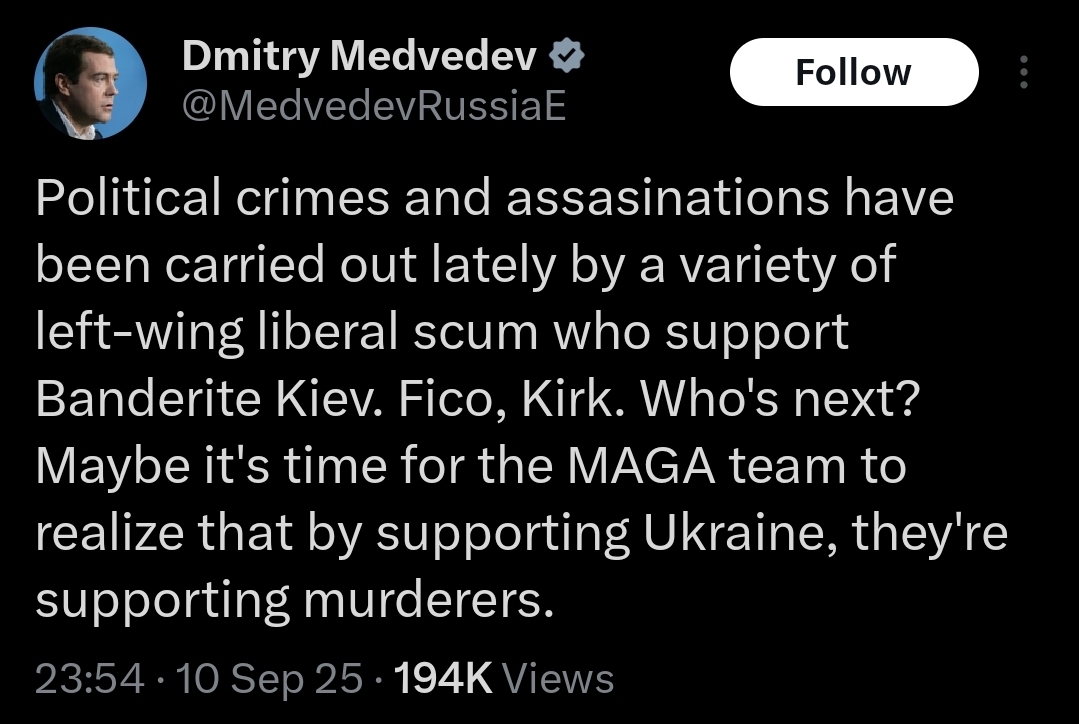Screen dimensions: 1079x724
Task: Click the question 'Who's next?'
Action: (x=780, y=399)
